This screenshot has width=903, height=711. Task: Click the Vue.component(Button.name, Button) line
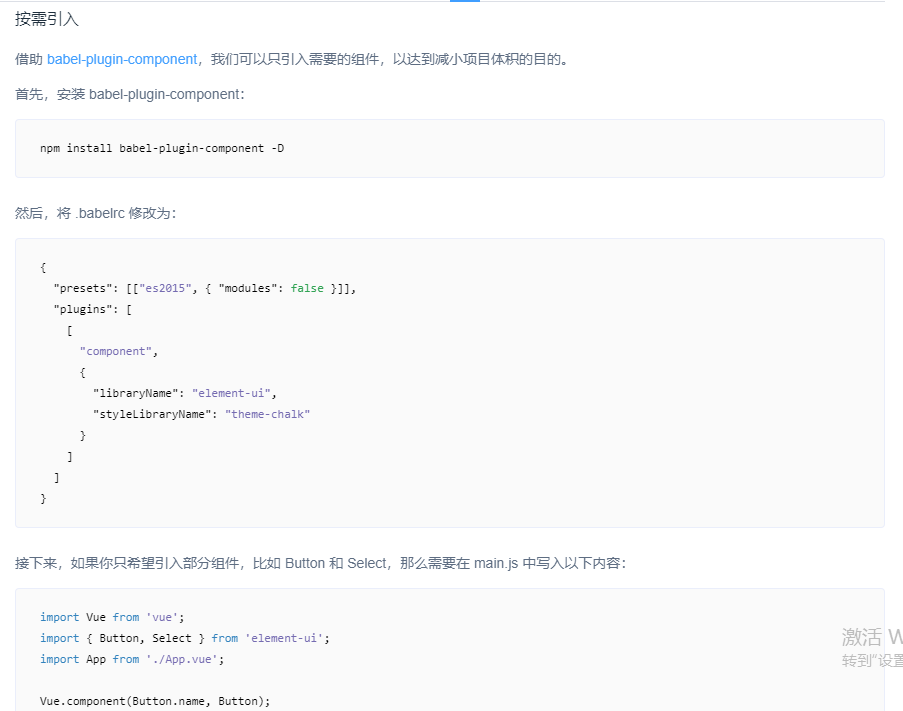(155, 701)
